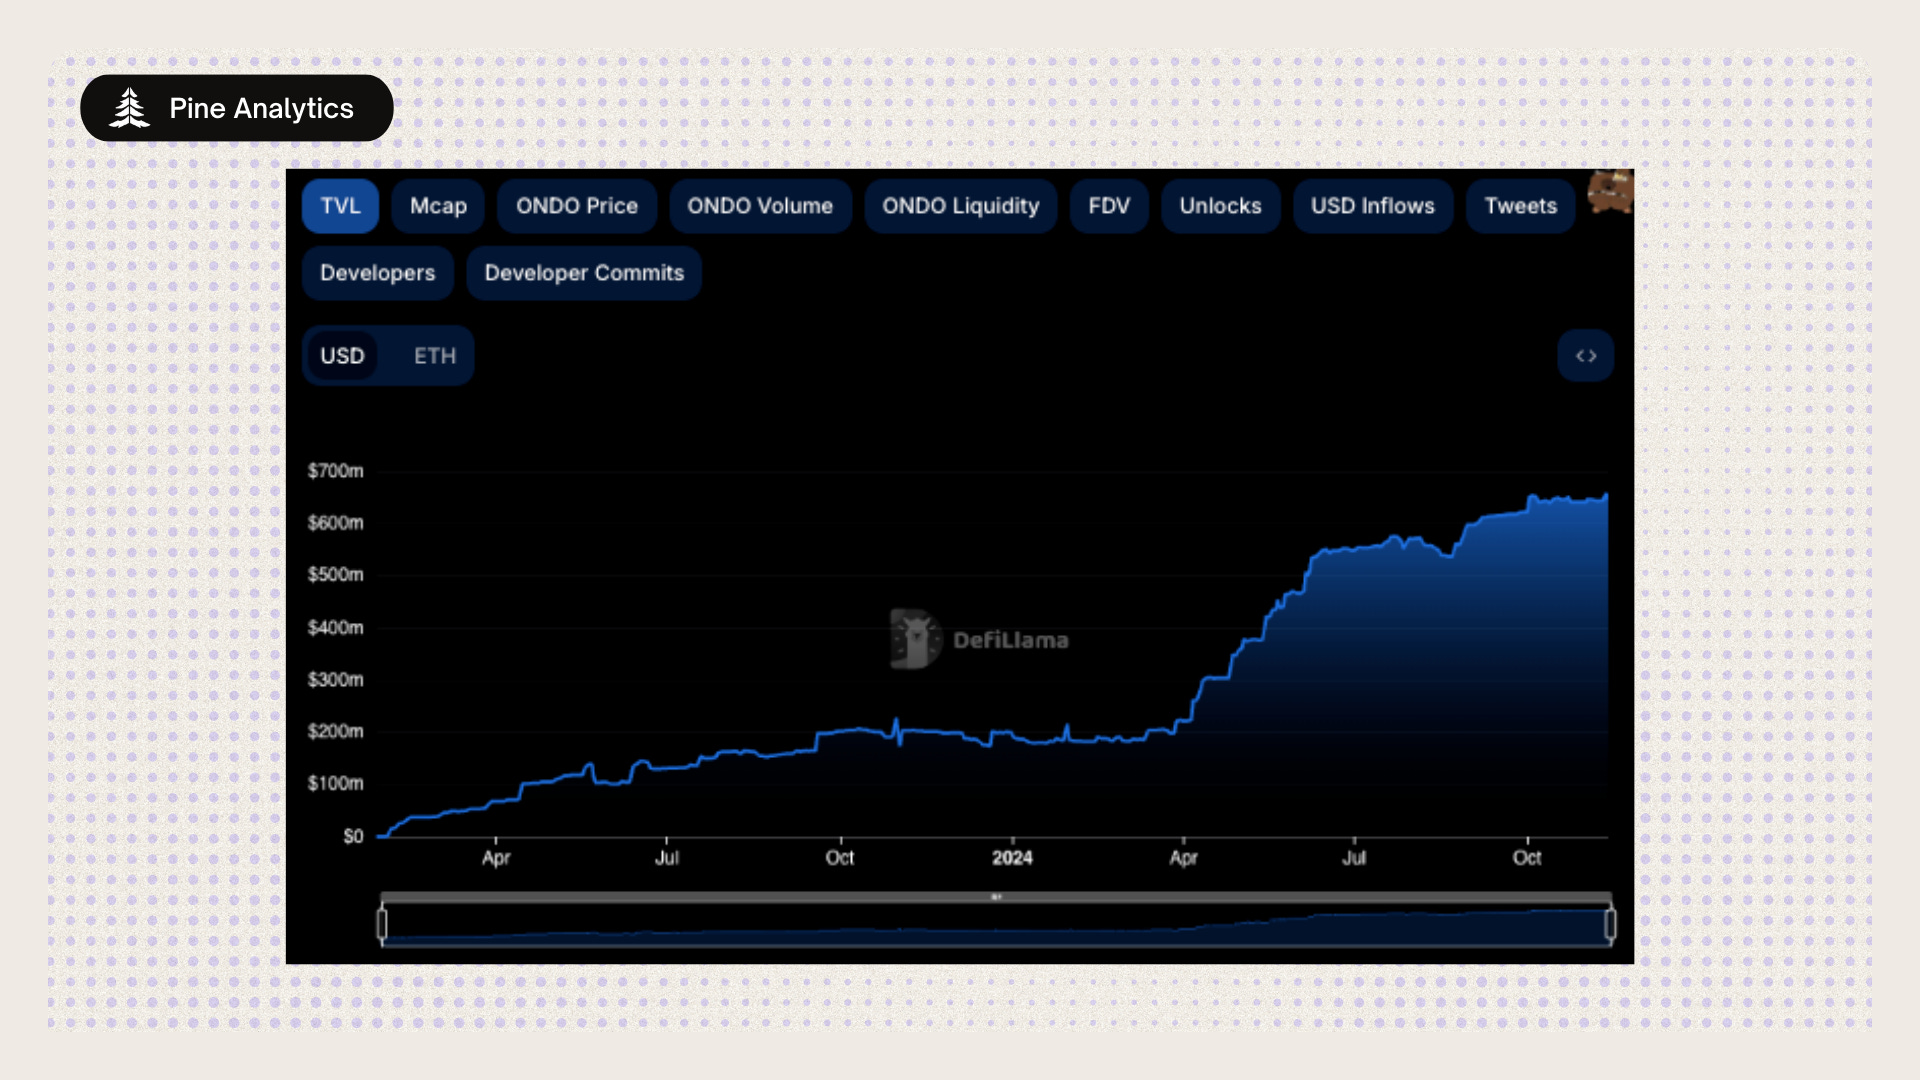
Task: Click the $300m axis label
Action: (335, 680)
